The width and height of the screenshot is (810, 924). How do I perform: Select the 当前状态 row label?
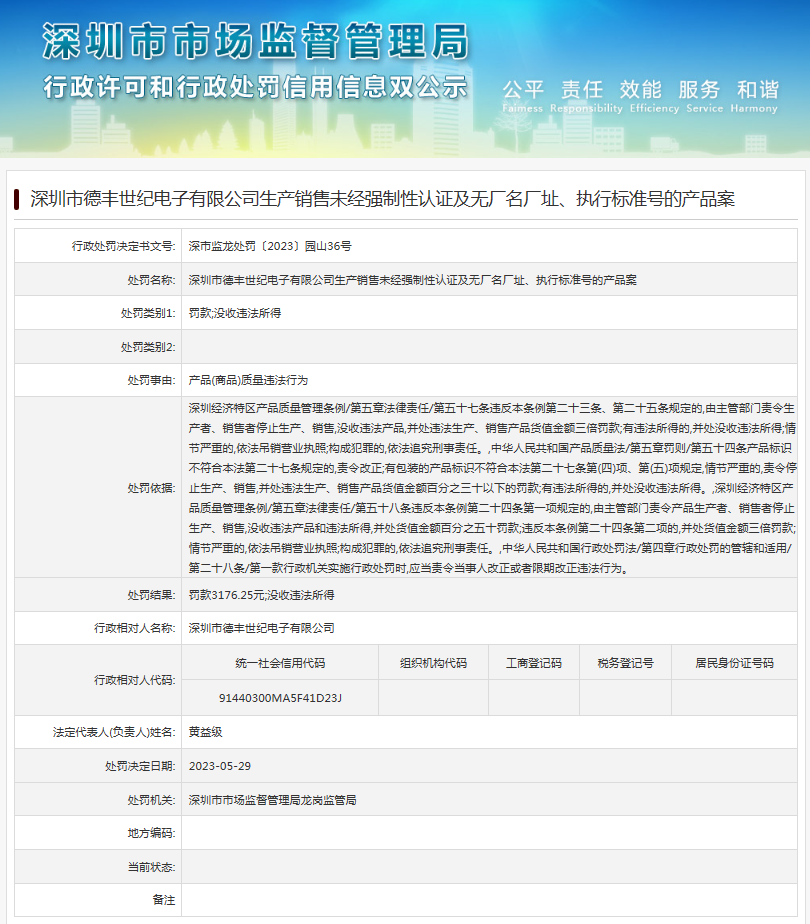pos(151,867)
